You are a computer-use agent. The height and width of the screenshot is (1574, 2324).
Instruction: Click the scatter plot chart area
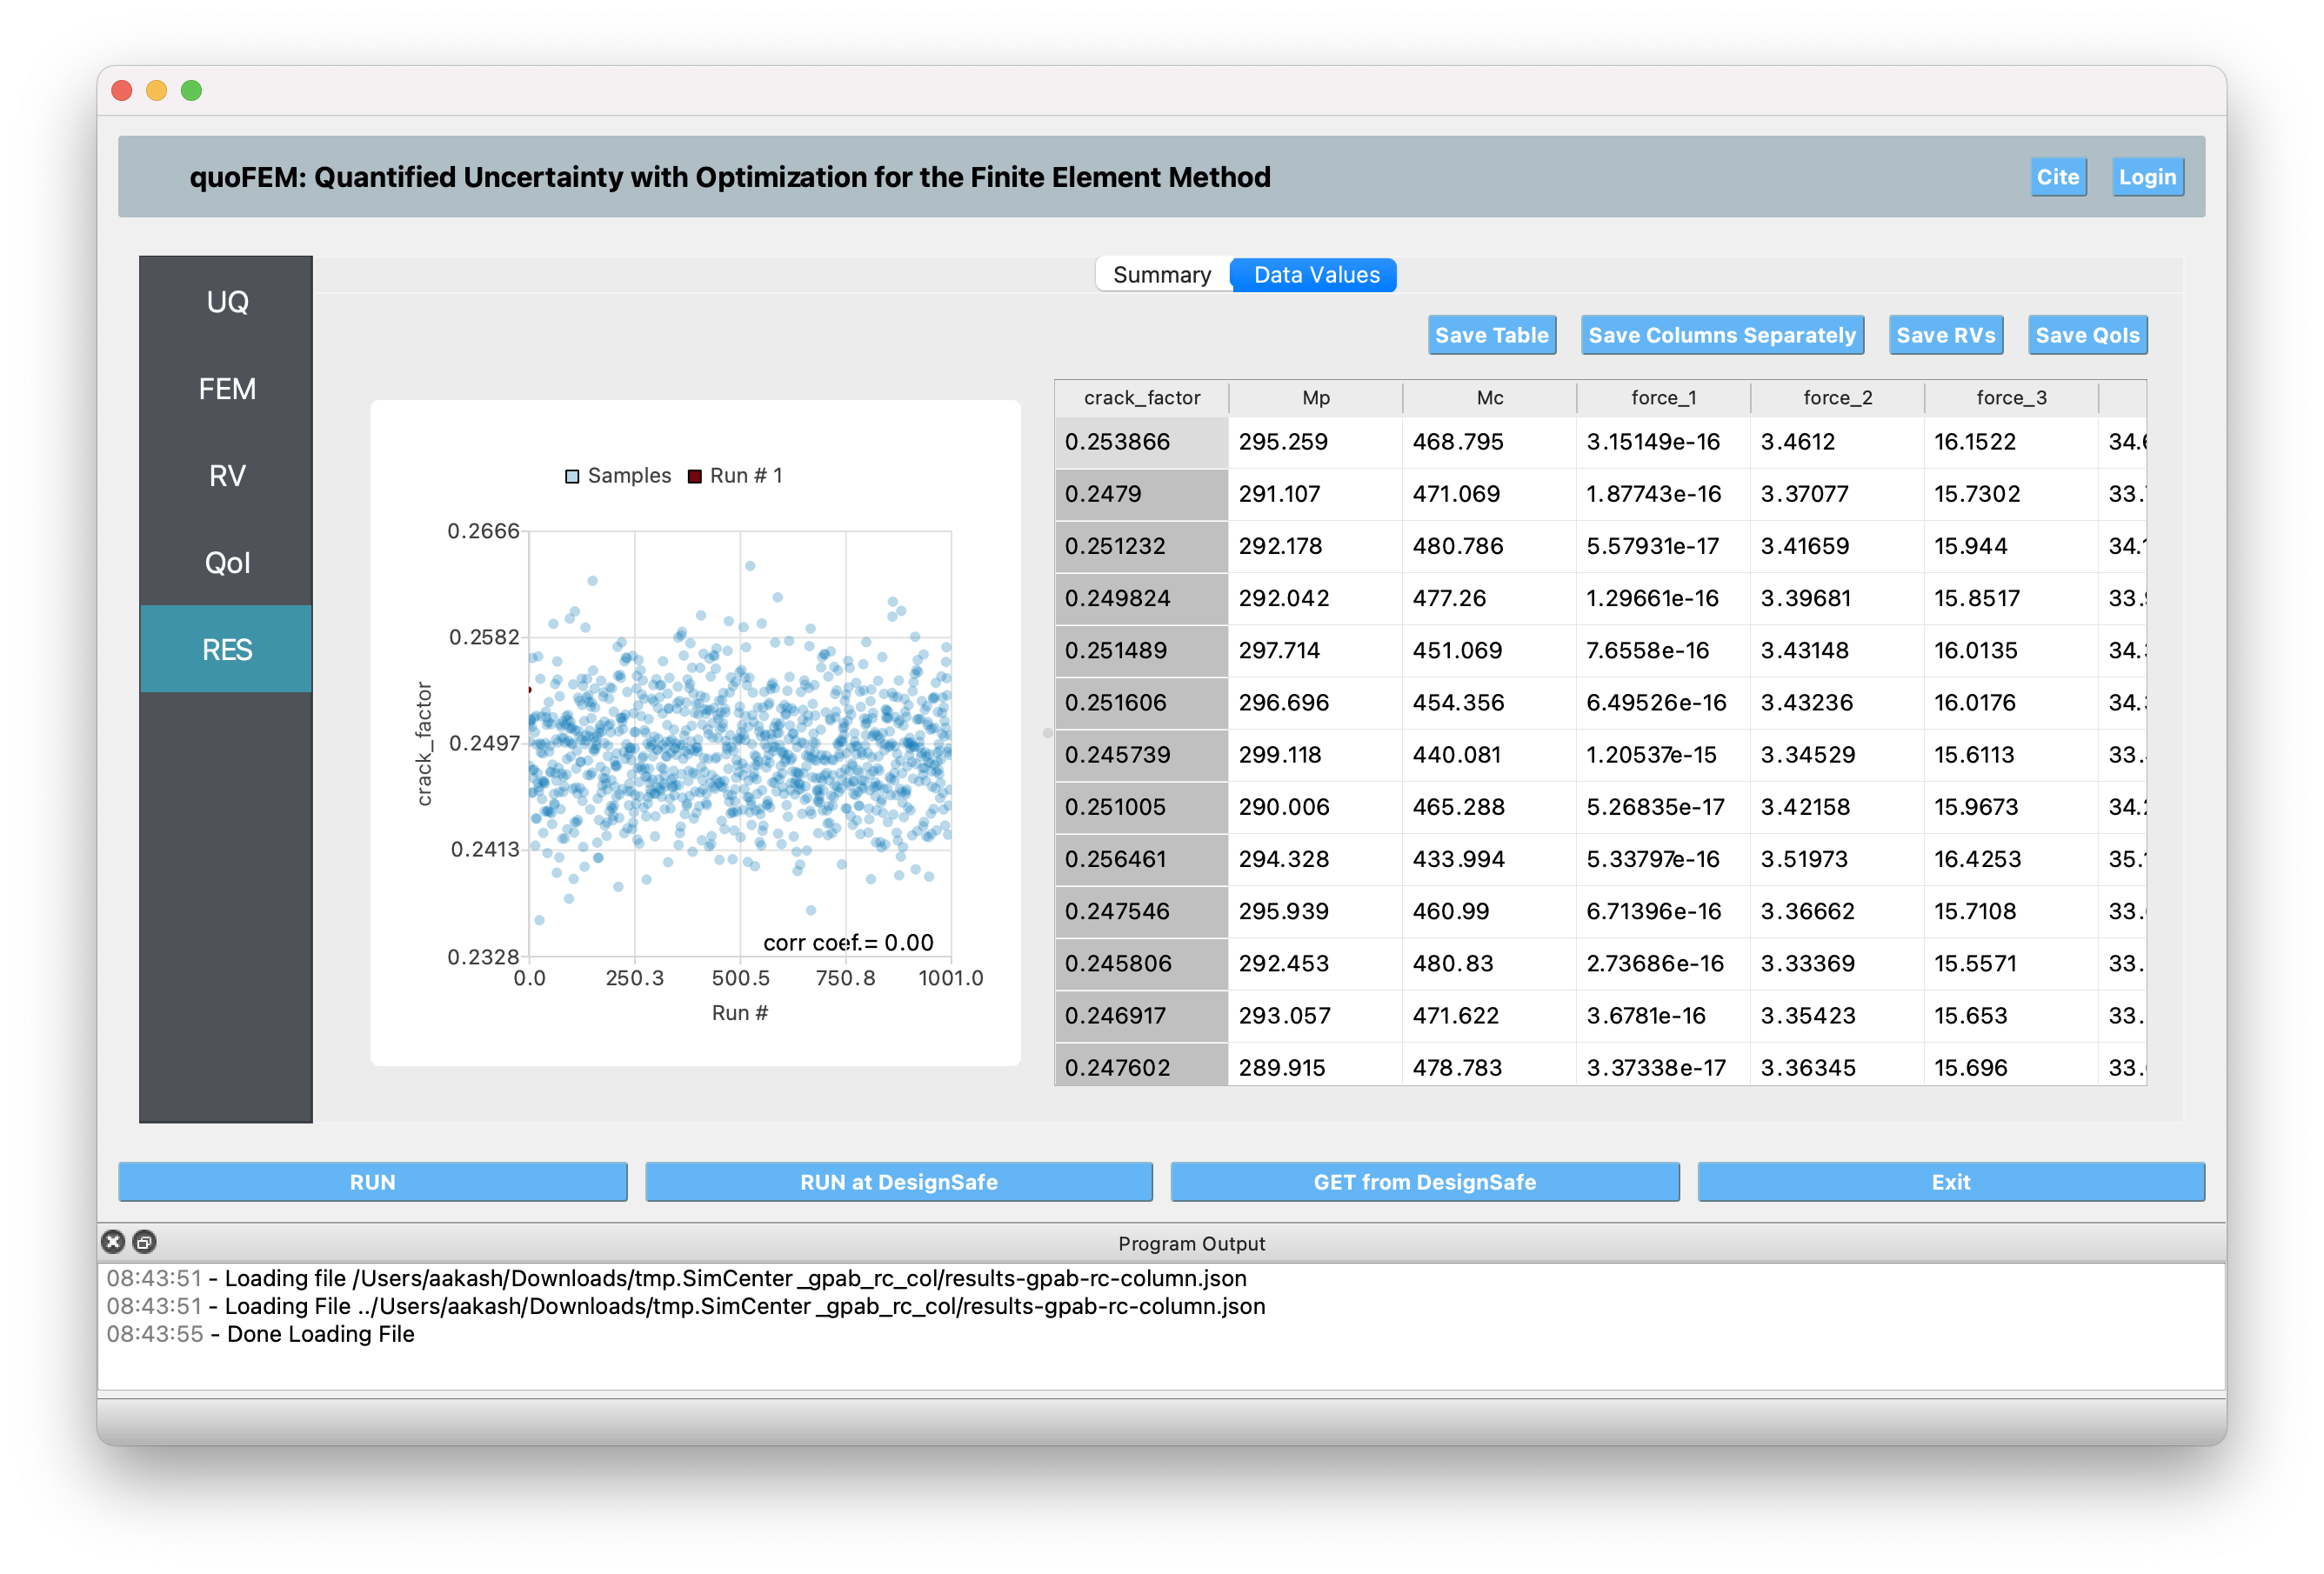click(x=739, y=743)
